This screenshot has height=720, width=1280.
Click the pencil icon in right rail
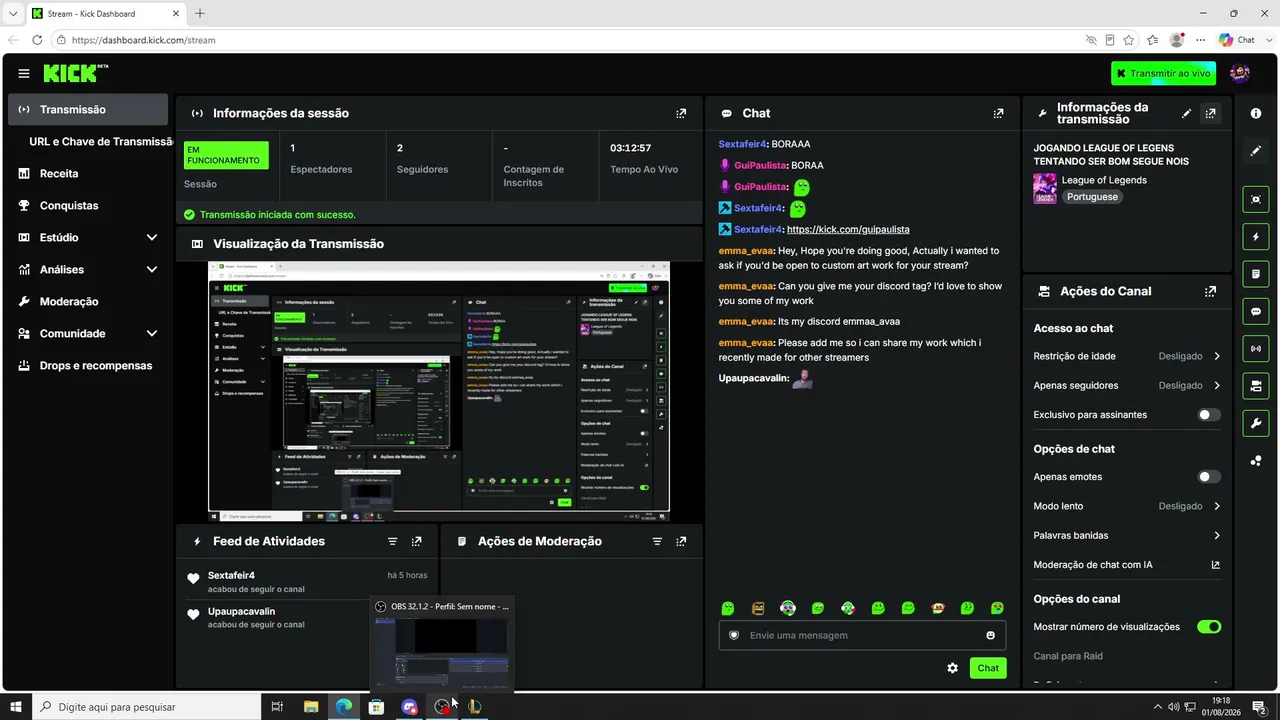tap(1256, 151)
